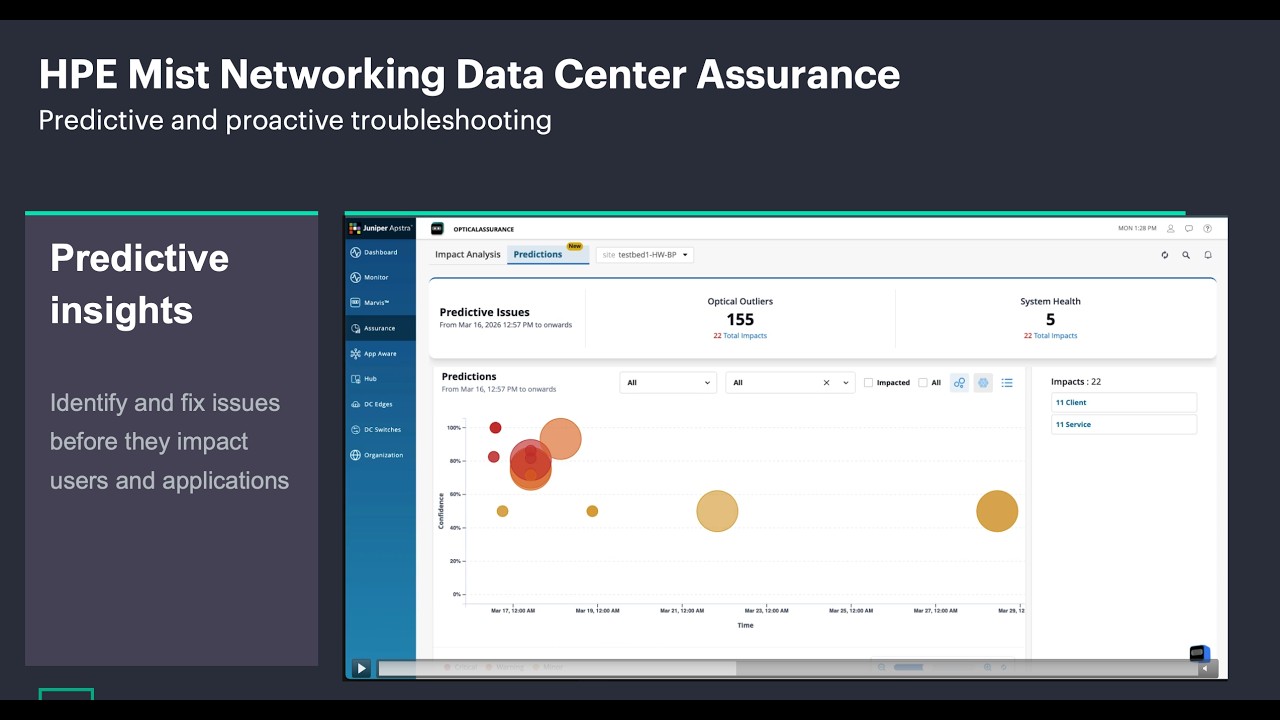Open Monitor in the sidebar

tap(380, 277)
